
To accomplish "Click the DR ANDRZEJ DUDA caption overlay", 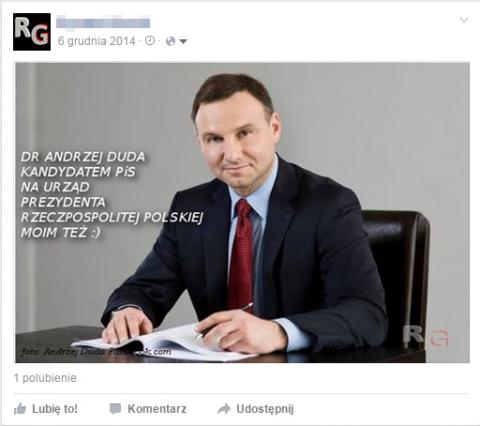I will pos(112,195).
